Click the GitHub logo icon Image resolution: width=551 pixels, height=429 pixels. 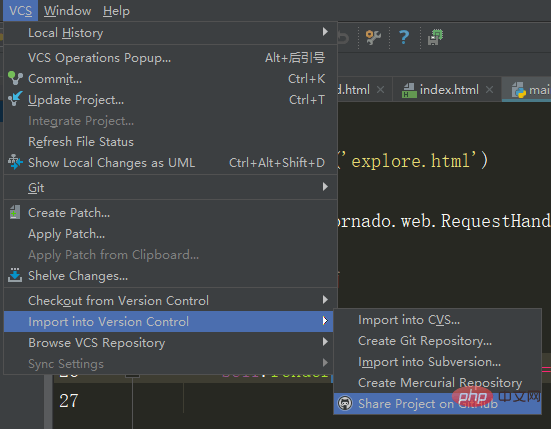pyautogui.click(x=345, y=403)
